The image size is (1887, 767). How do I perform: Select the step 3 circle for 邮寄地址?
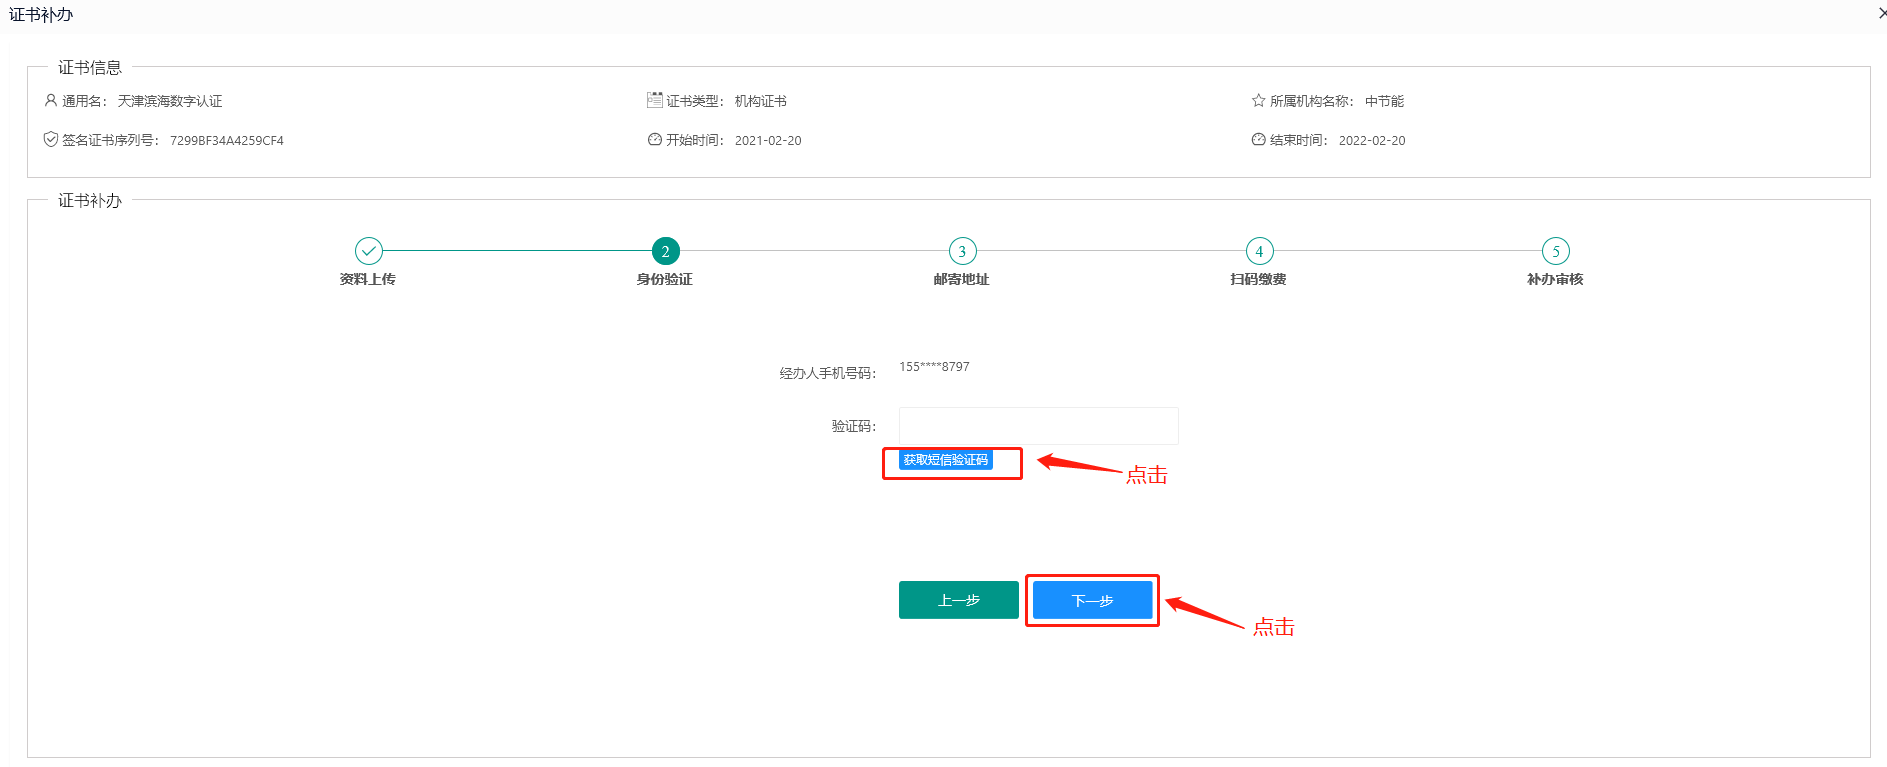click(962, 251)
